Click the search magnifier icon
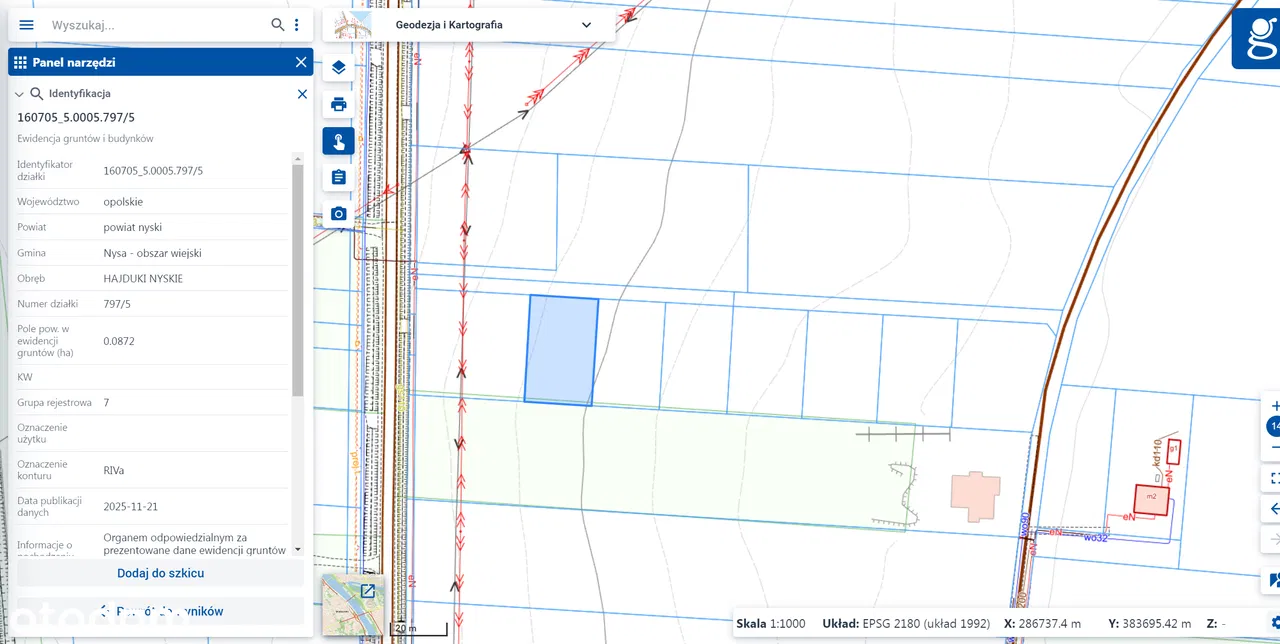1280x644 pixels. tap(278, 25)
